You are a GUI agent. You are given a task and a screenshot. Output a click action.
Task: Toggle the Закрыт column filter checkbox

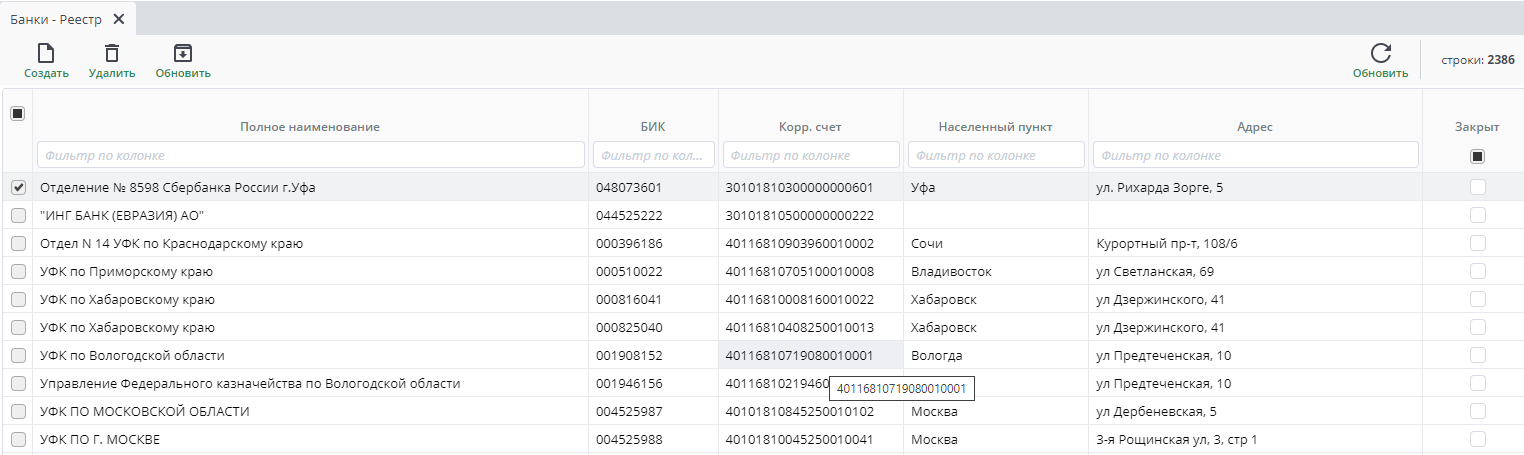coord(1477,156)
